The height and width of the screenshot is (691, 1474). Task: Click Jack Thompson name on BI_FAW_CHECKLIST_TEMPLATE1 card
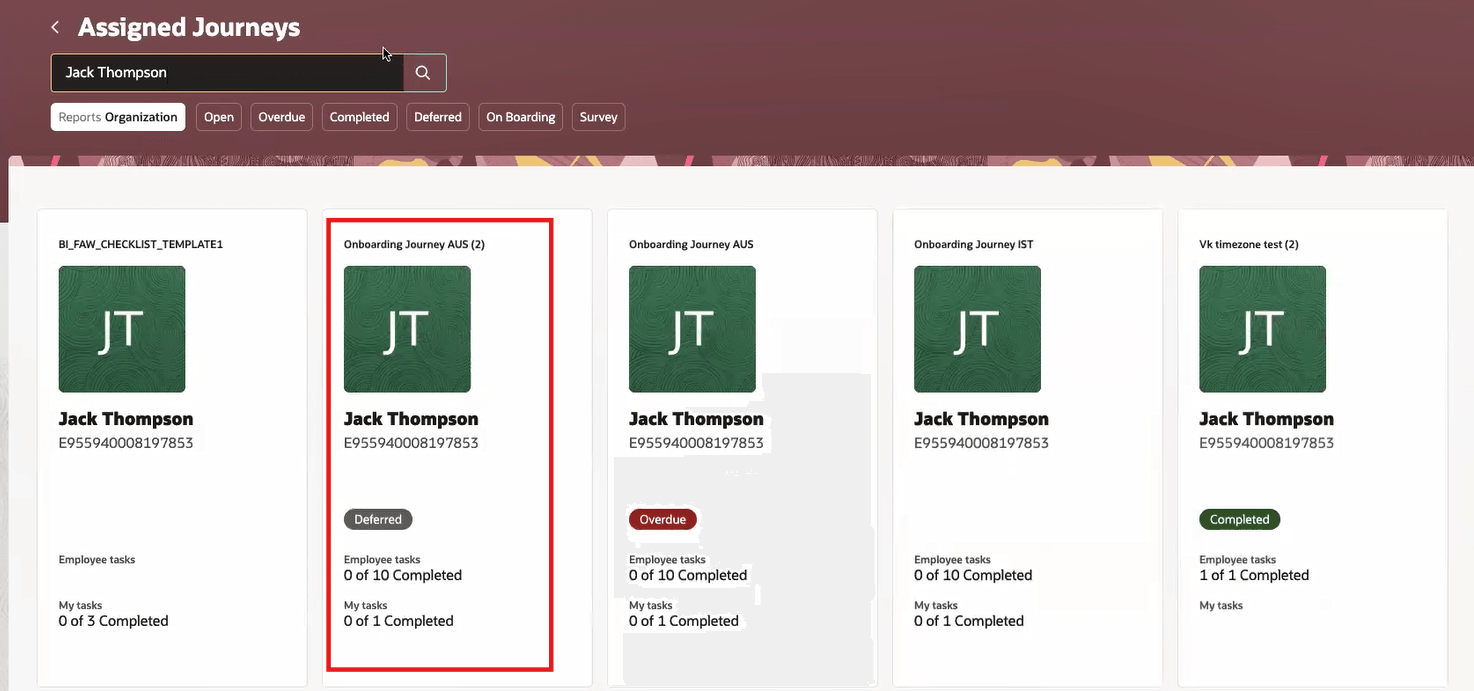[126, 419]
